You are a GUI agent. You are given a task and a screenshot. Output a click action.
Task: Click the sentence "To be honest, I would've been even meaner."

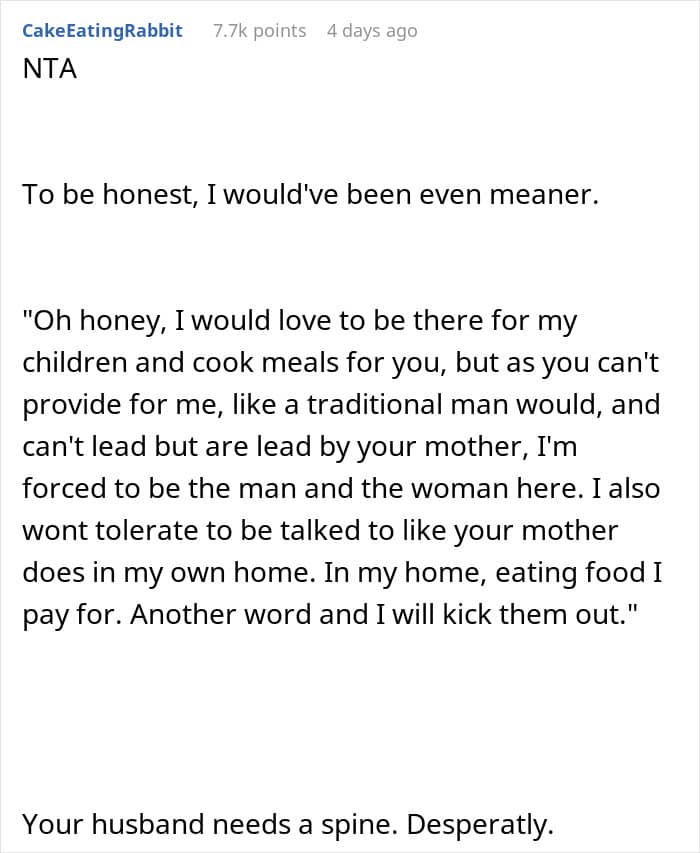(x=311, y=194)
